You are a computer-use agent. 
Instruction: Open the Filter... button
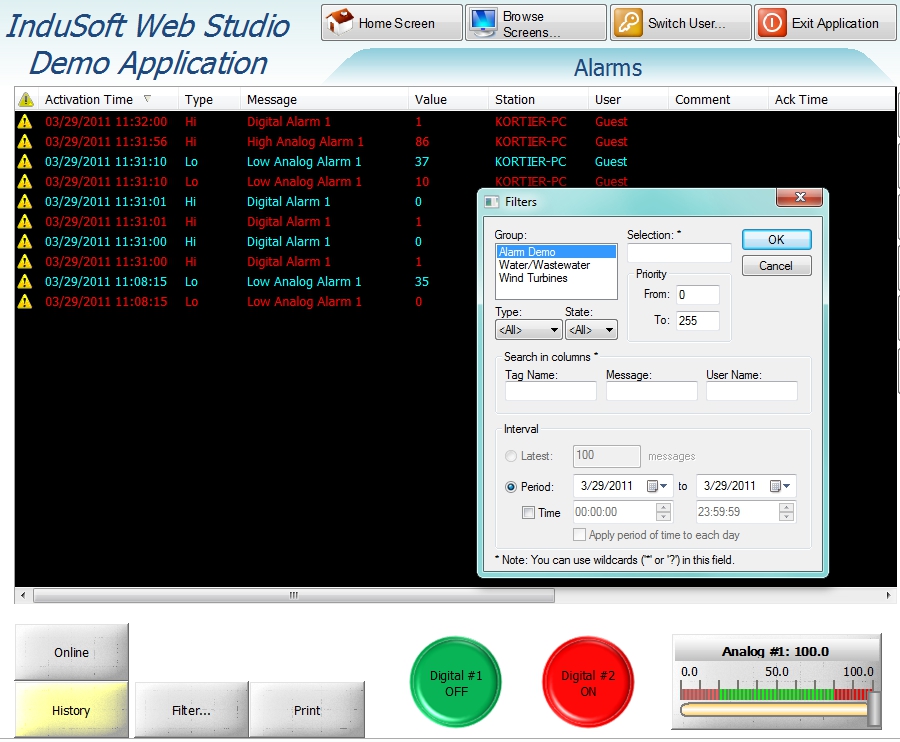coord(192,710)
